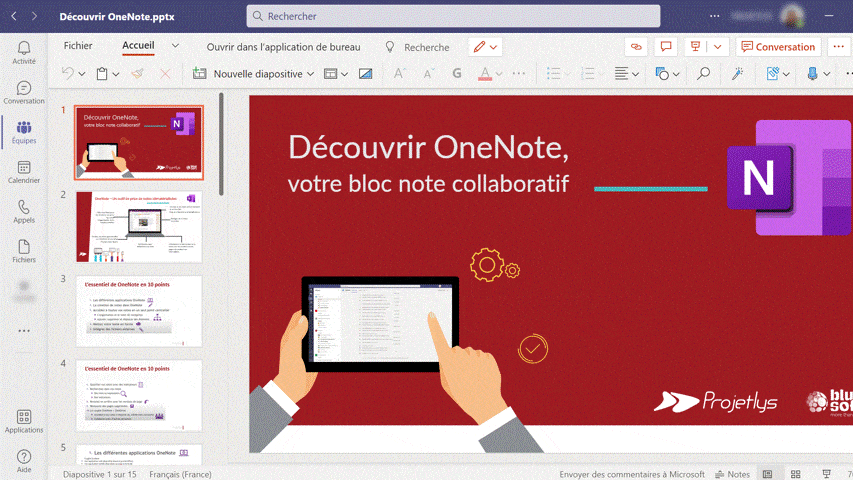Select the format painter brush
Screen dimensions: 853x480
[138, 73]
